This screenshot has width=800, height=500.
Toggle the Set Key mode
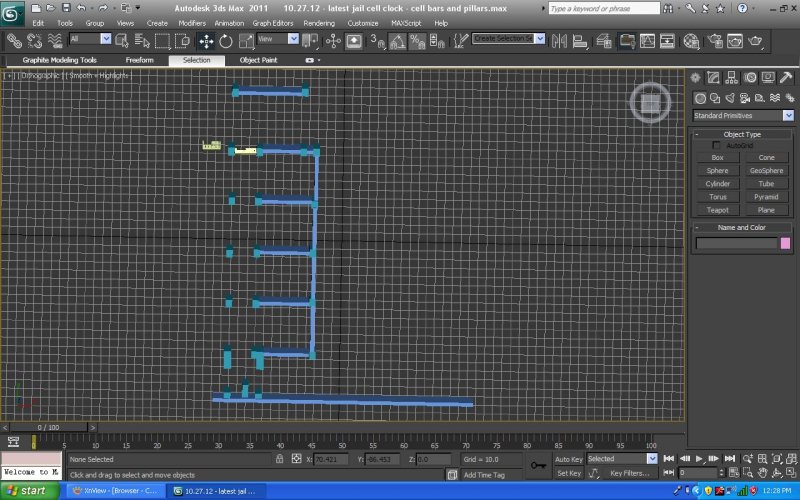(x=568, y=473)
